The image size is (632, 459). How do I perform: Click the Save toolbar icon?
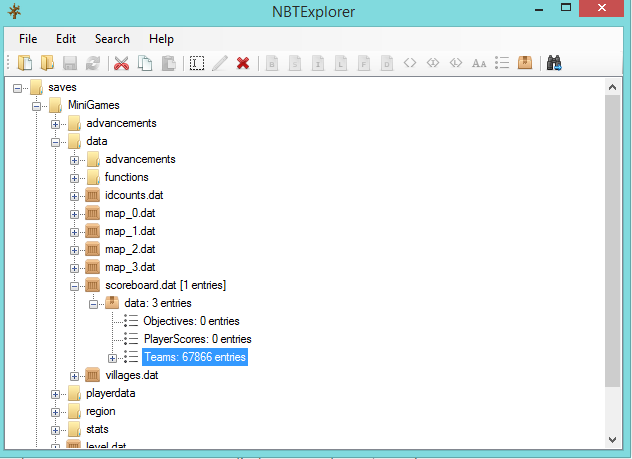click(70, 63)
